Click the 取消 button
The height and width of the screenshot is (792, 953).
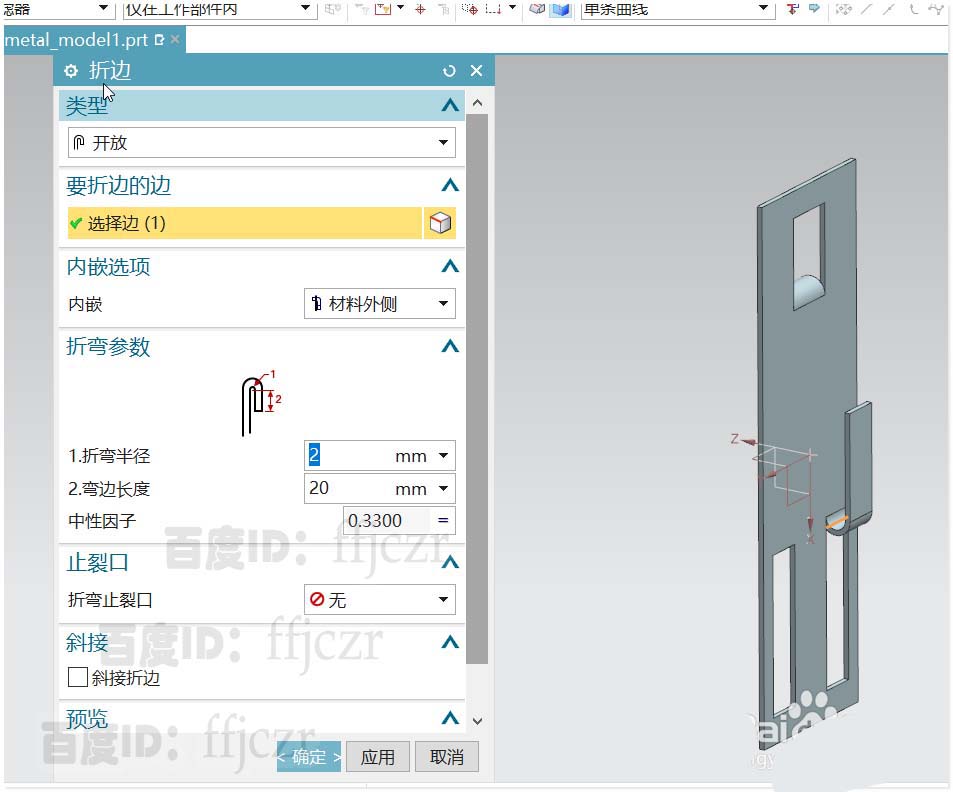click(x=447, y=757)
